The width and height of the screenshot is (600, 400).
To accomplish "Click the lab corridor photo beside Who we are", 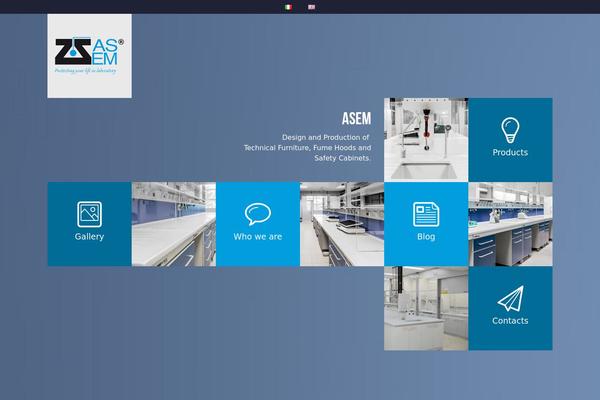I will click(342, 224).
